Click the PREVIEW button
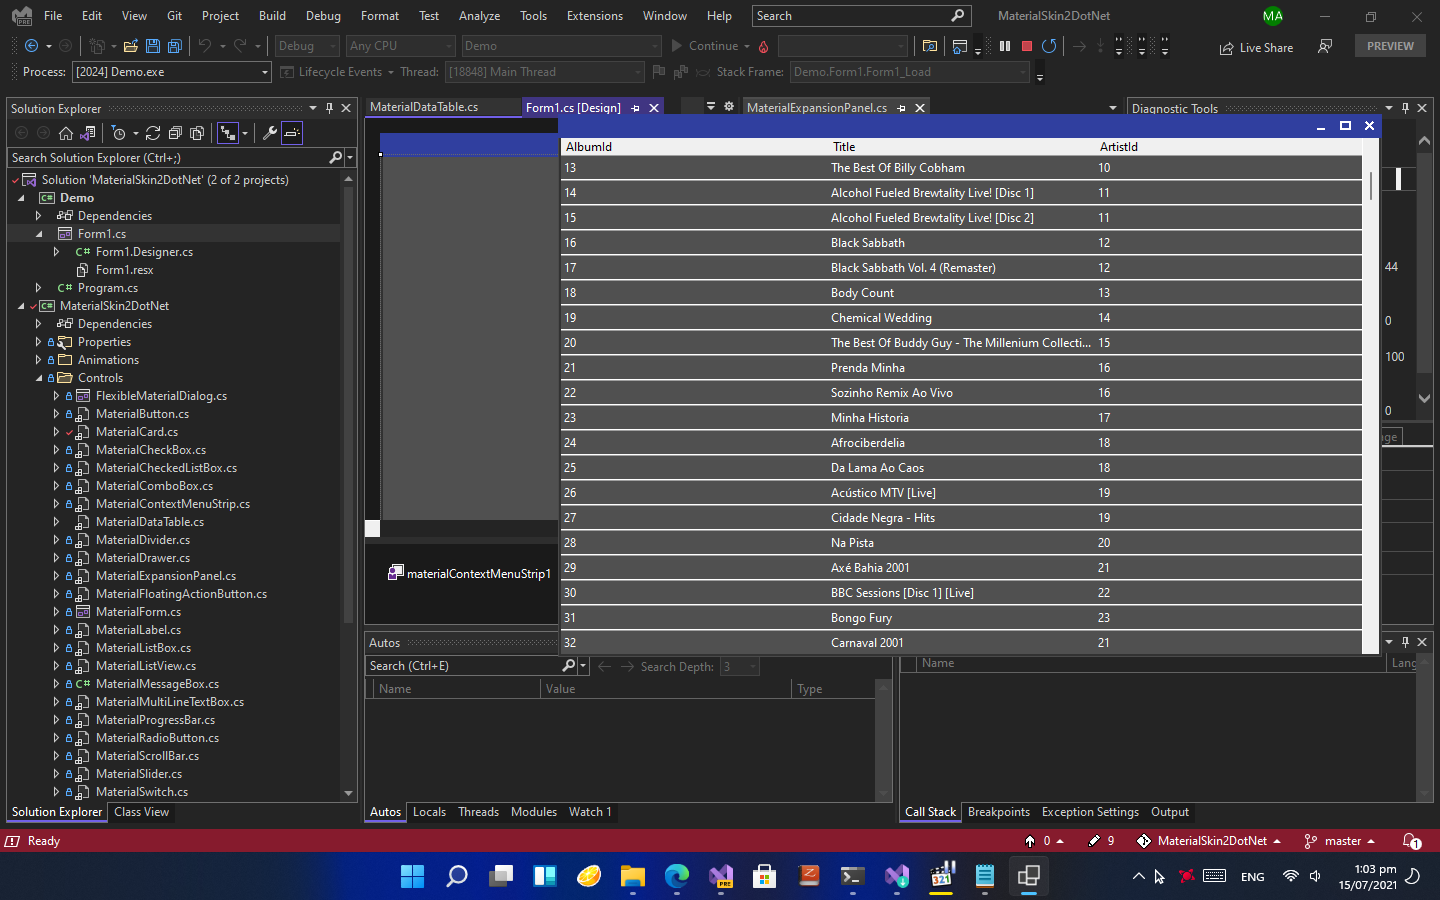Image resolution: width=1440 pixels, height=900 pixels. 1389,45
